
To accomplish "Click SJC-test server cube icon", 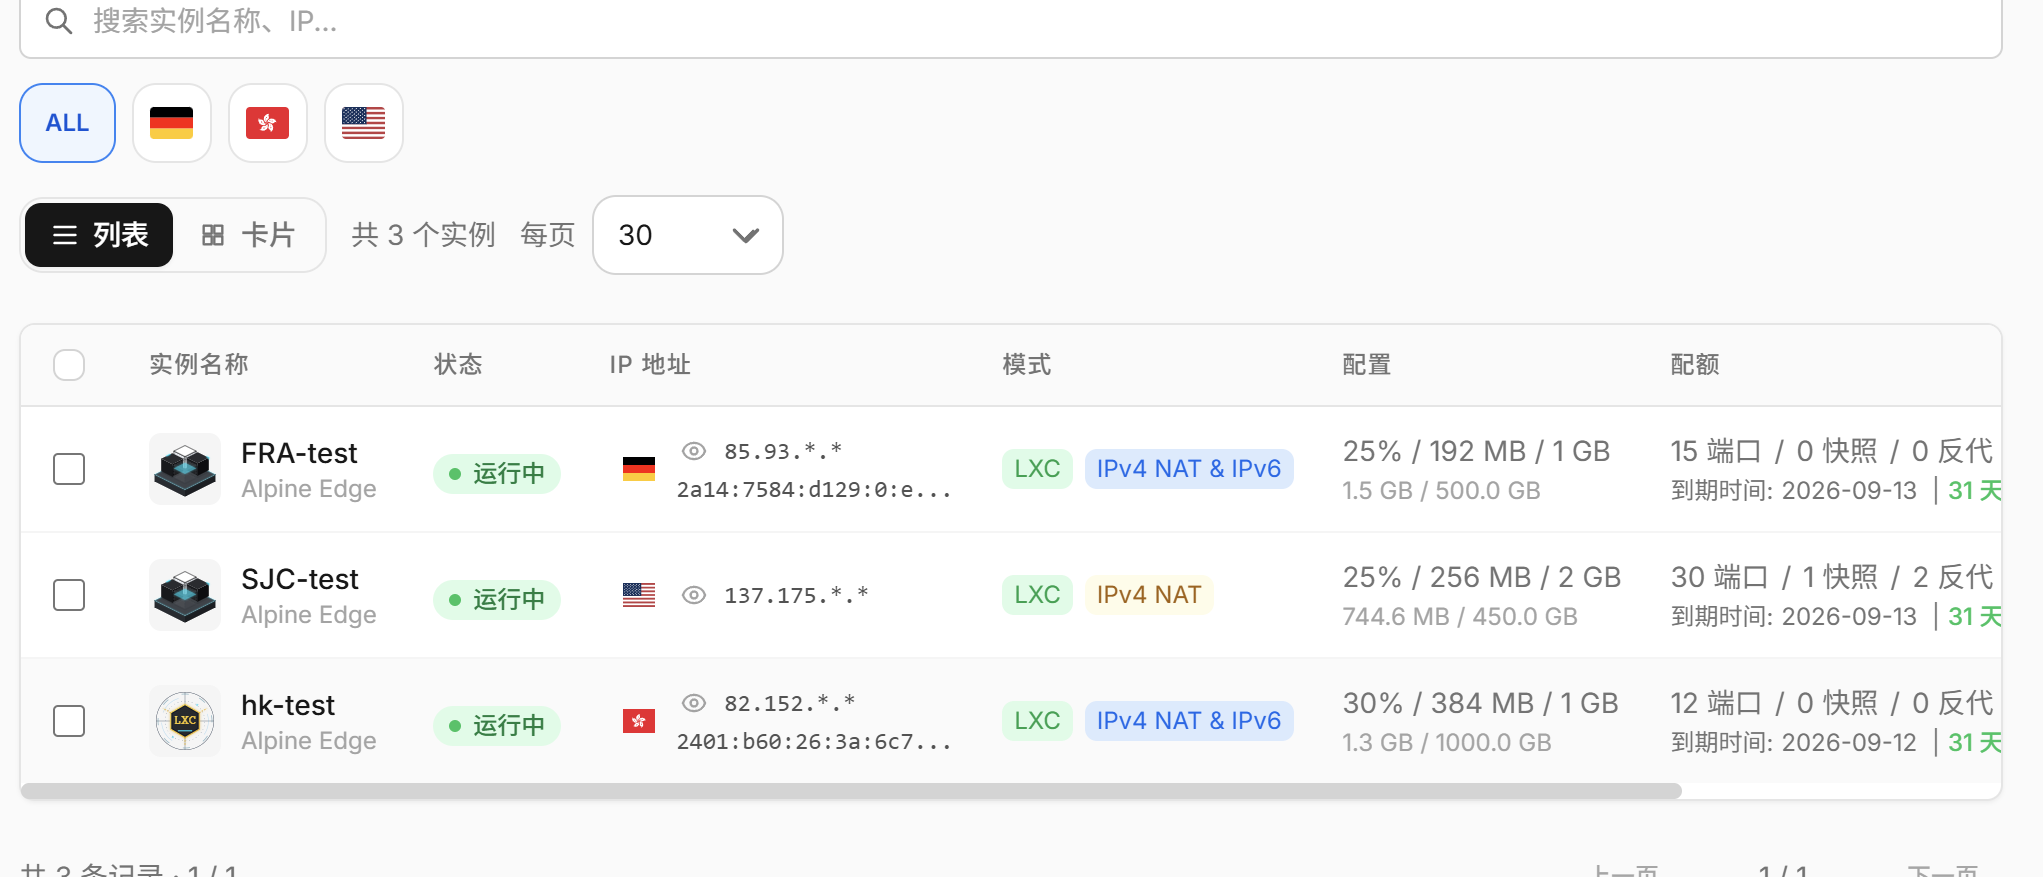I will point(185,595).
